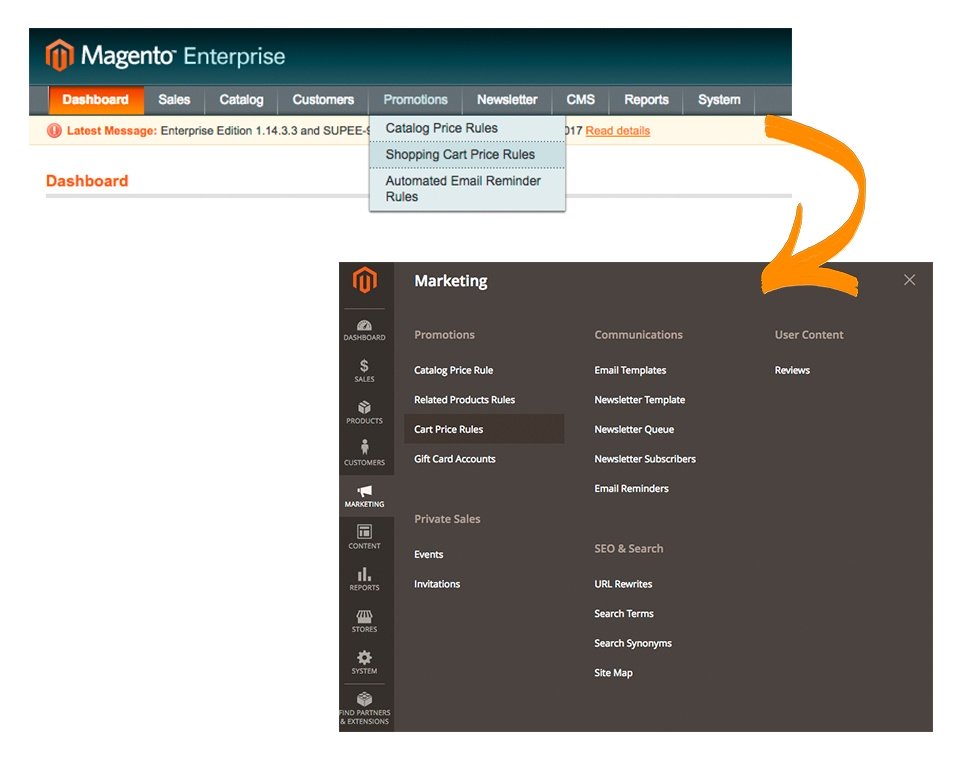Click the SEO & Search section heading
The image size is (960, 760).
(629, 548)
